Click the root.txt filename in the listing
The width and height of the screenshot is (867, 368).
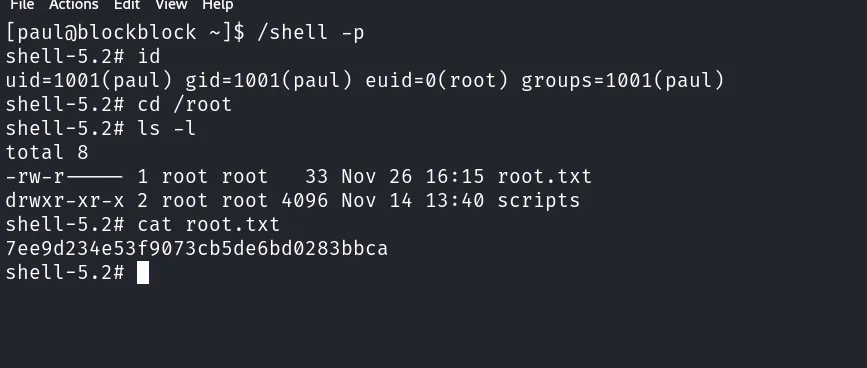[545, 177]
